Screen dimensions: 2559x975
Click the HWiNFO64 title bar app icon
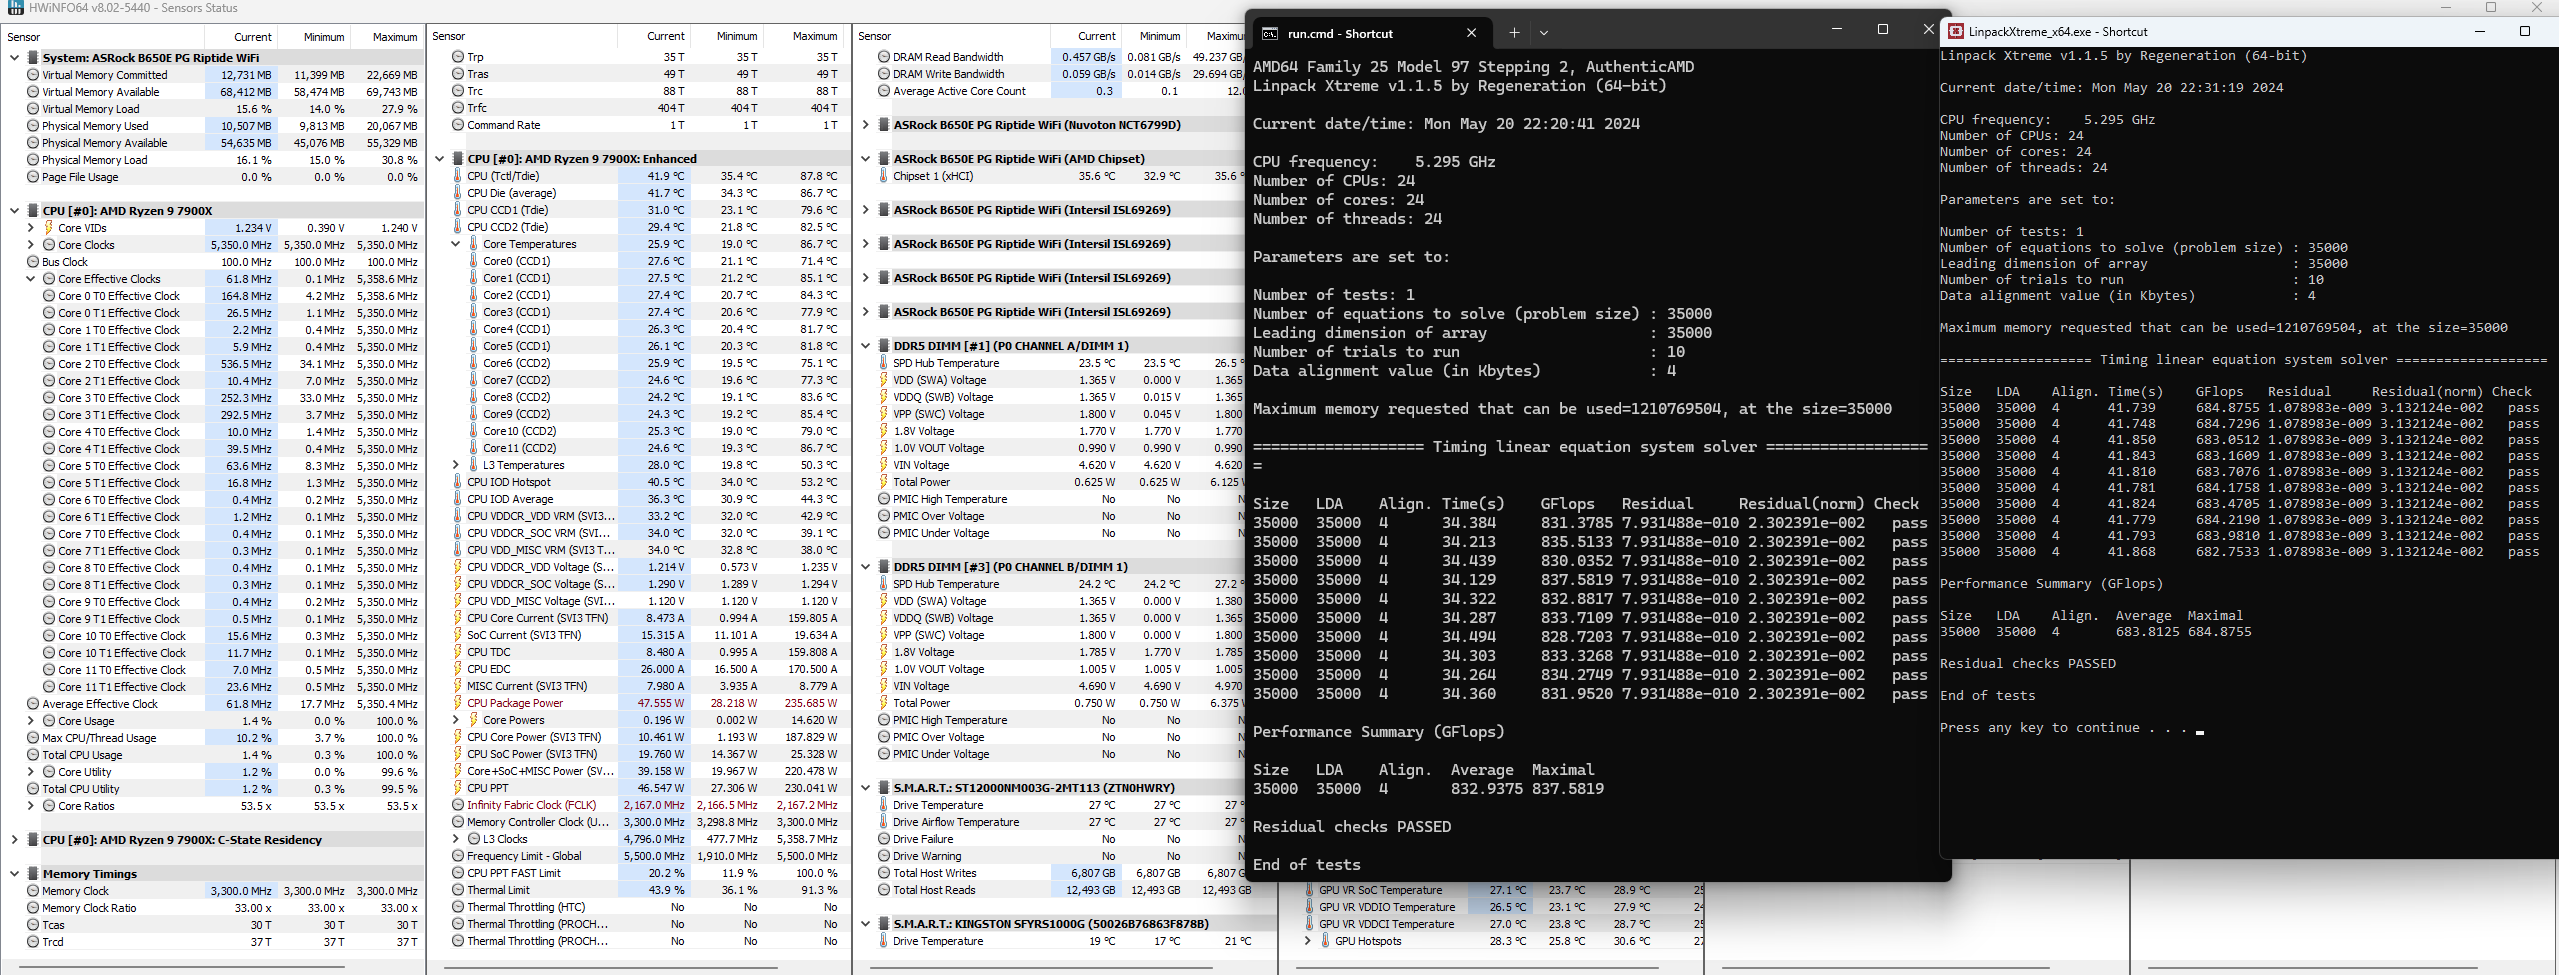point(15,8)
